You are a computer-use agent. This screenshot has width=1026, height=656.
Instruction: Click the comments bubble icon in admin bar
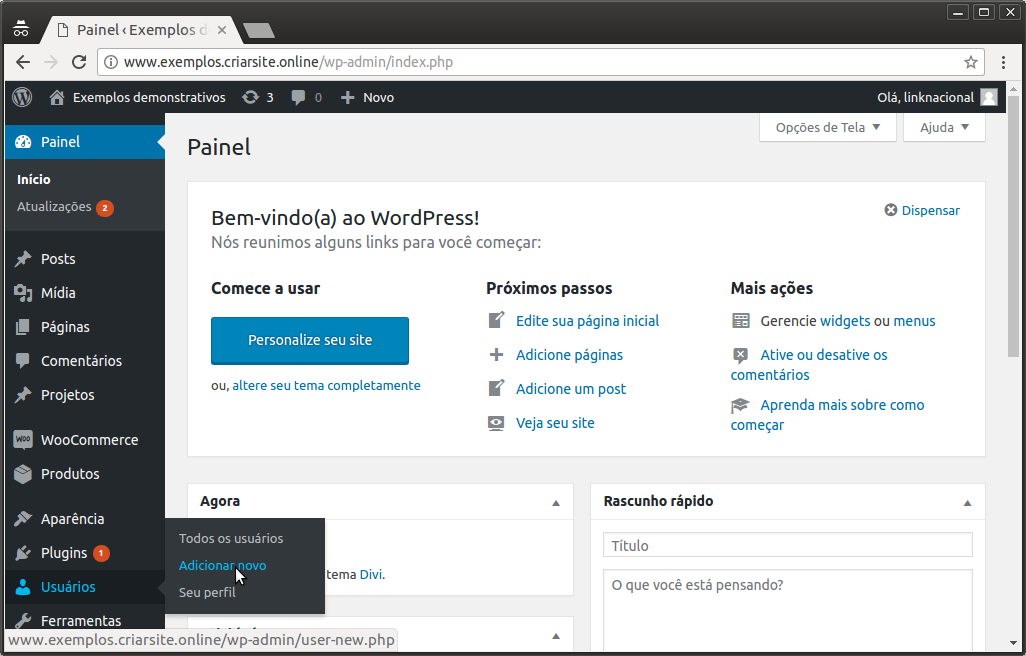click(x=299, y=97)
